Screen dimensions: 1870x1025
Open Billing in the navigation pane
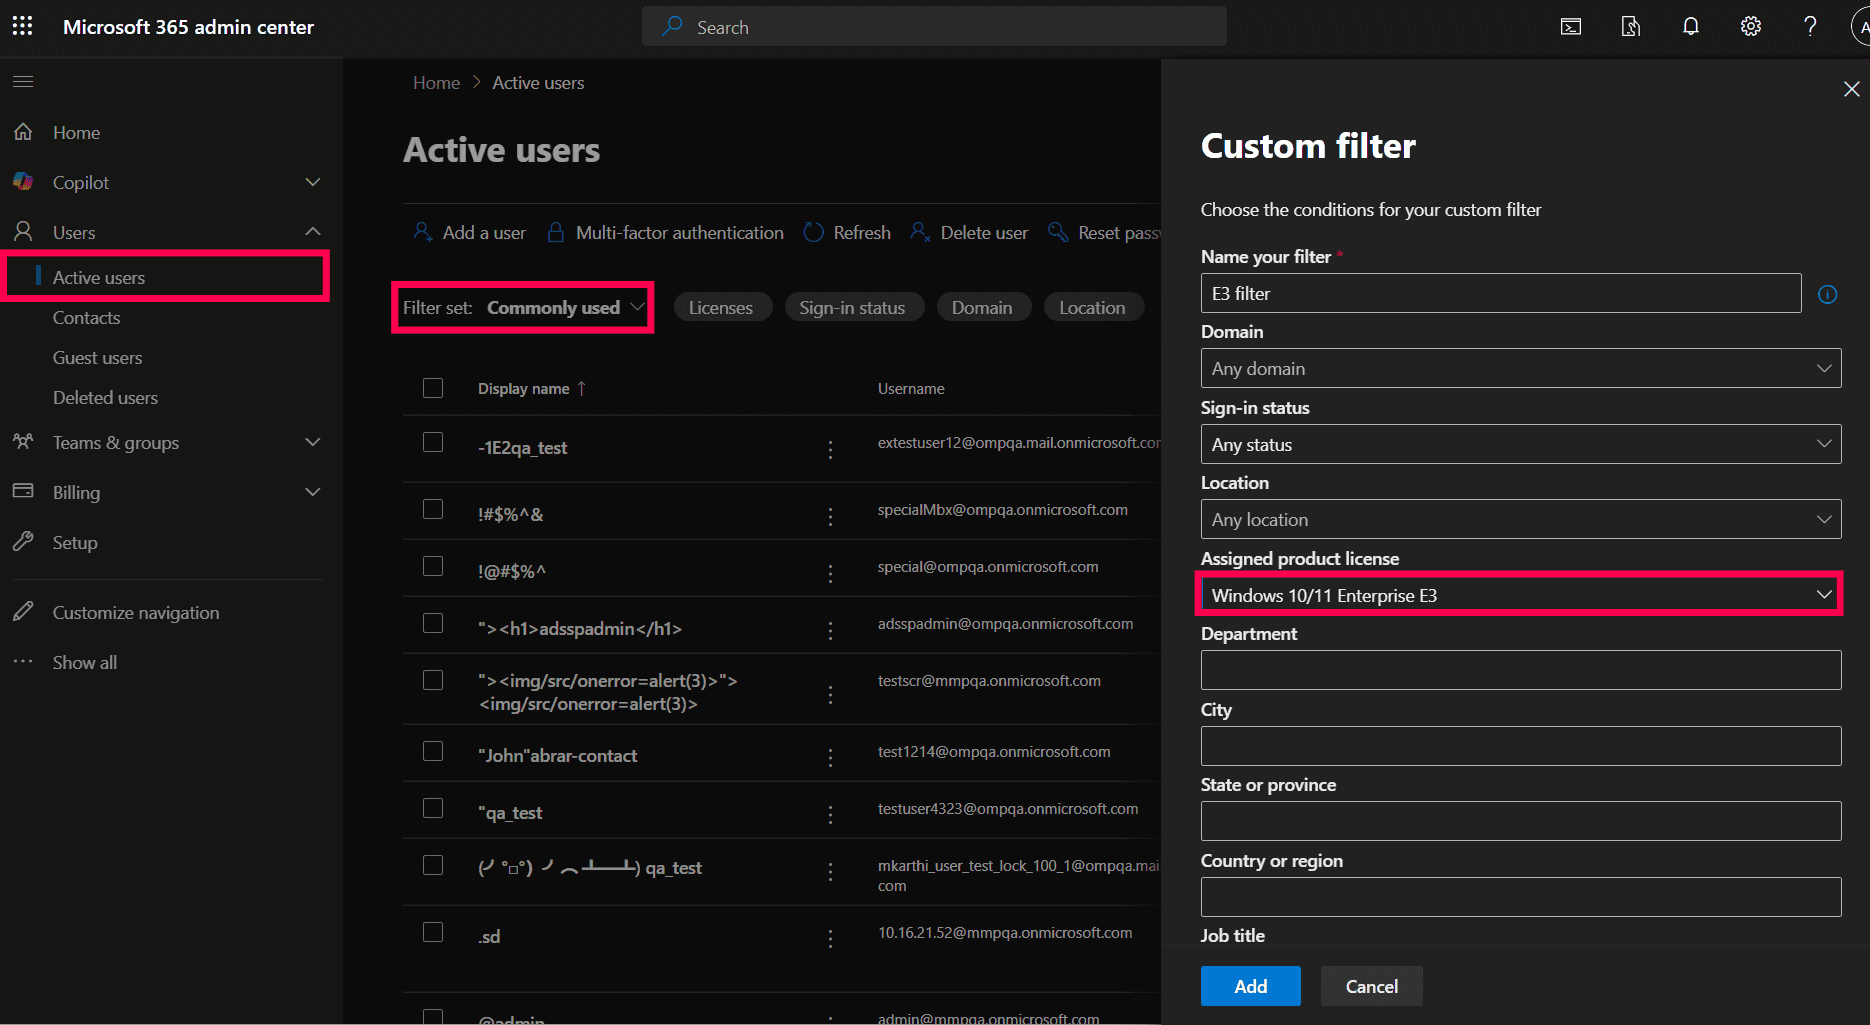[76, 492]
